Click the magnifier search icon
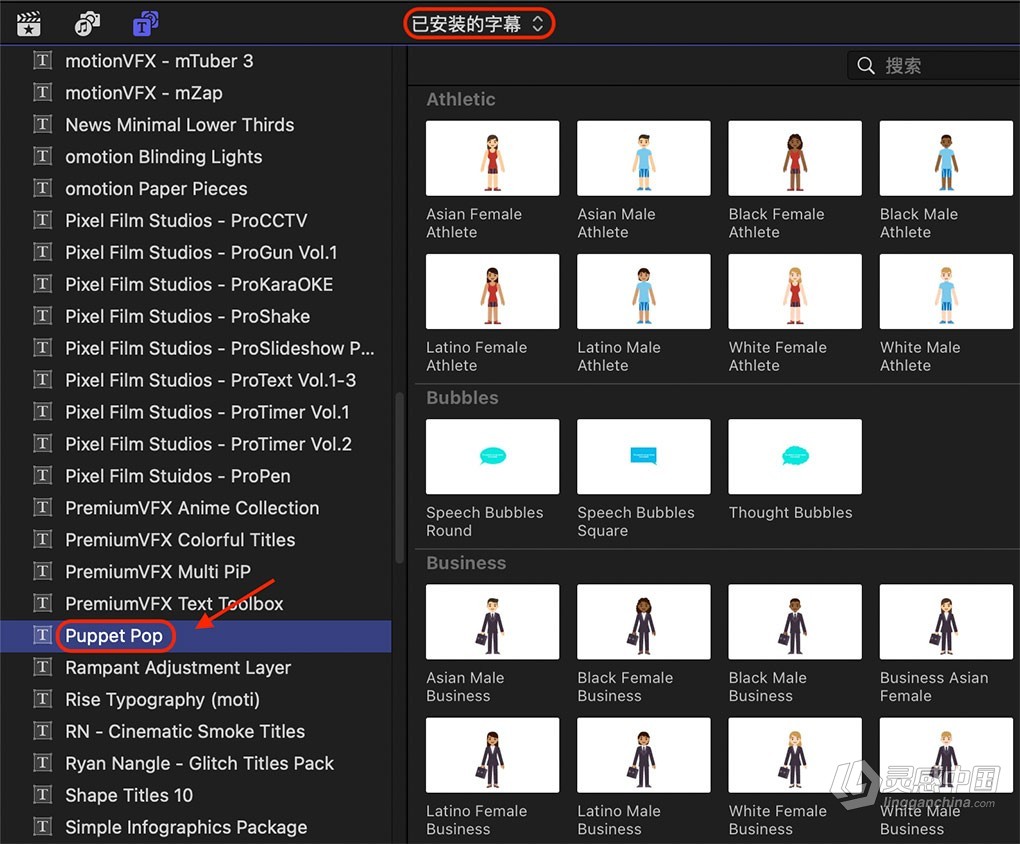The height and width of the screenshot is (844, 1020). [x=865, y=66]
